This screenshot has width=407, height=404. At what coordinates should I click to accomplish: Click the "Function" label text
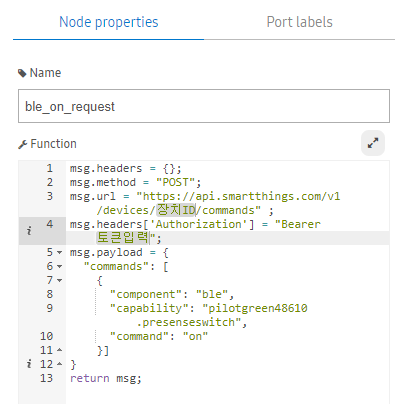tap(53, 144)
